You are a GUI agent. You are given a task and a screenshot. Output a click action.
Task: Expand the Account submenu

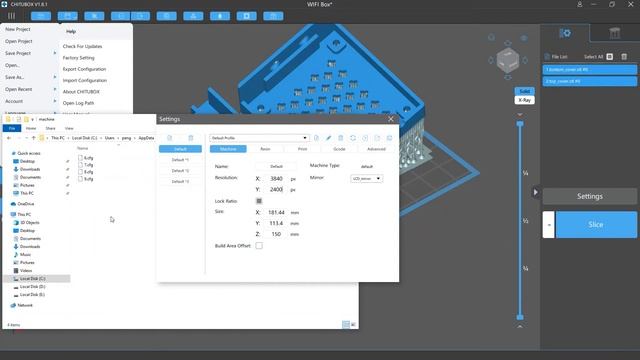(x=55, y=101)
